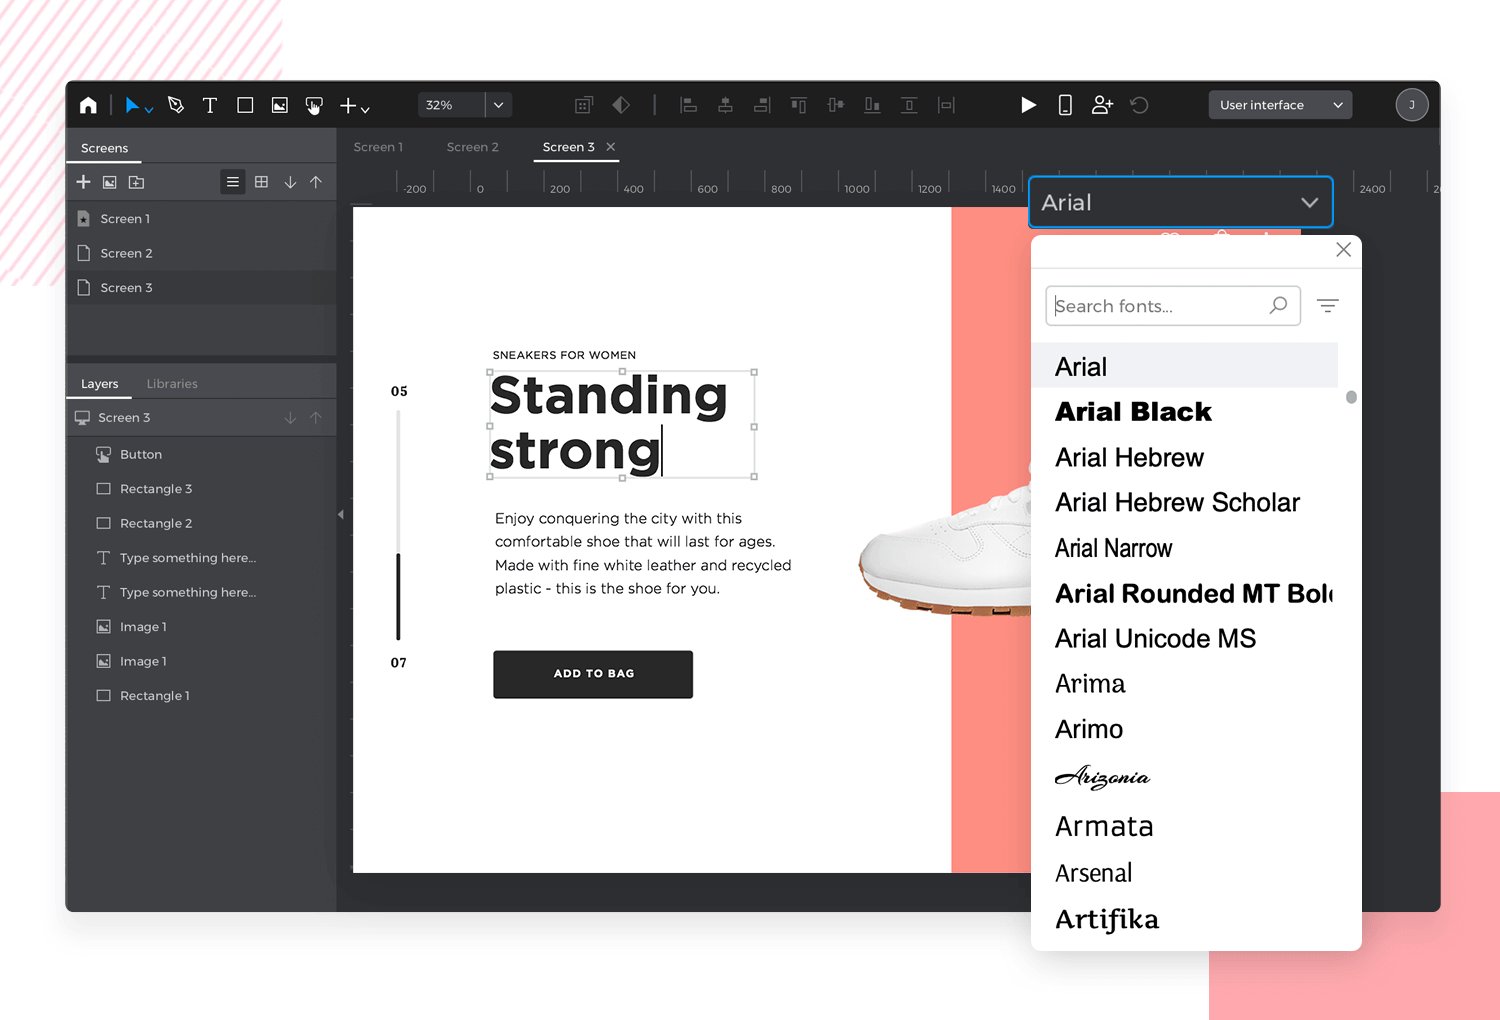Select Screen 1 in Screens list
Screen dimensions: 1500x1020
pos(201,219)
